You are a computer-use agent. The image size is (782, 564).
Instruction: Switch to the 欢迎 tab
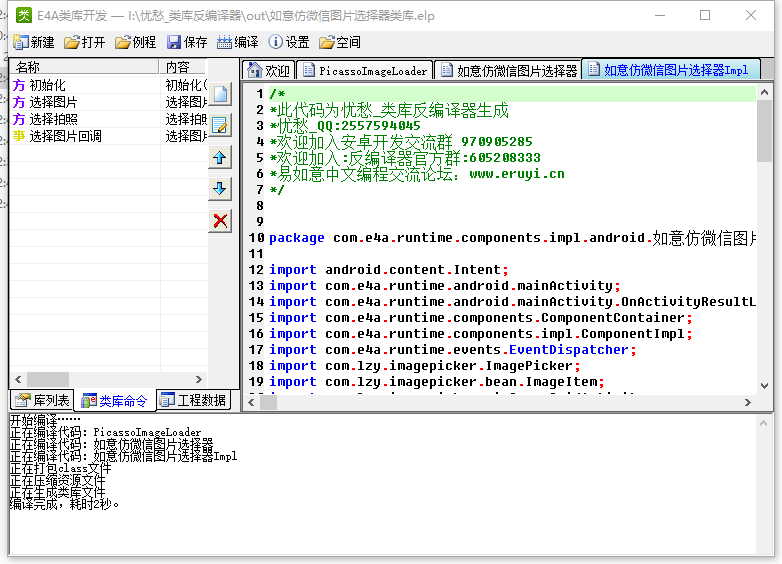tap(269, 70)
